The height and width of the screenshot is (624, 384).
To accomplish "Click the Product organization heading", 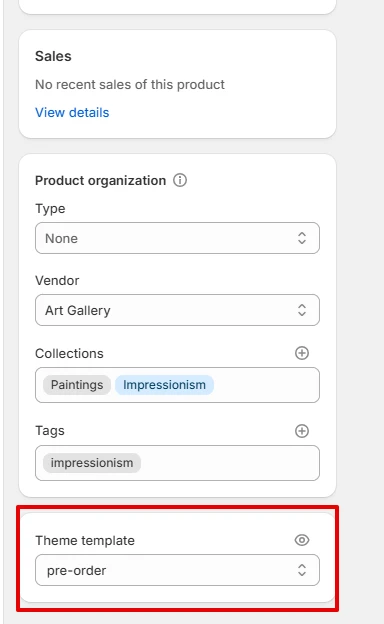I will click(x=100, y=181).
